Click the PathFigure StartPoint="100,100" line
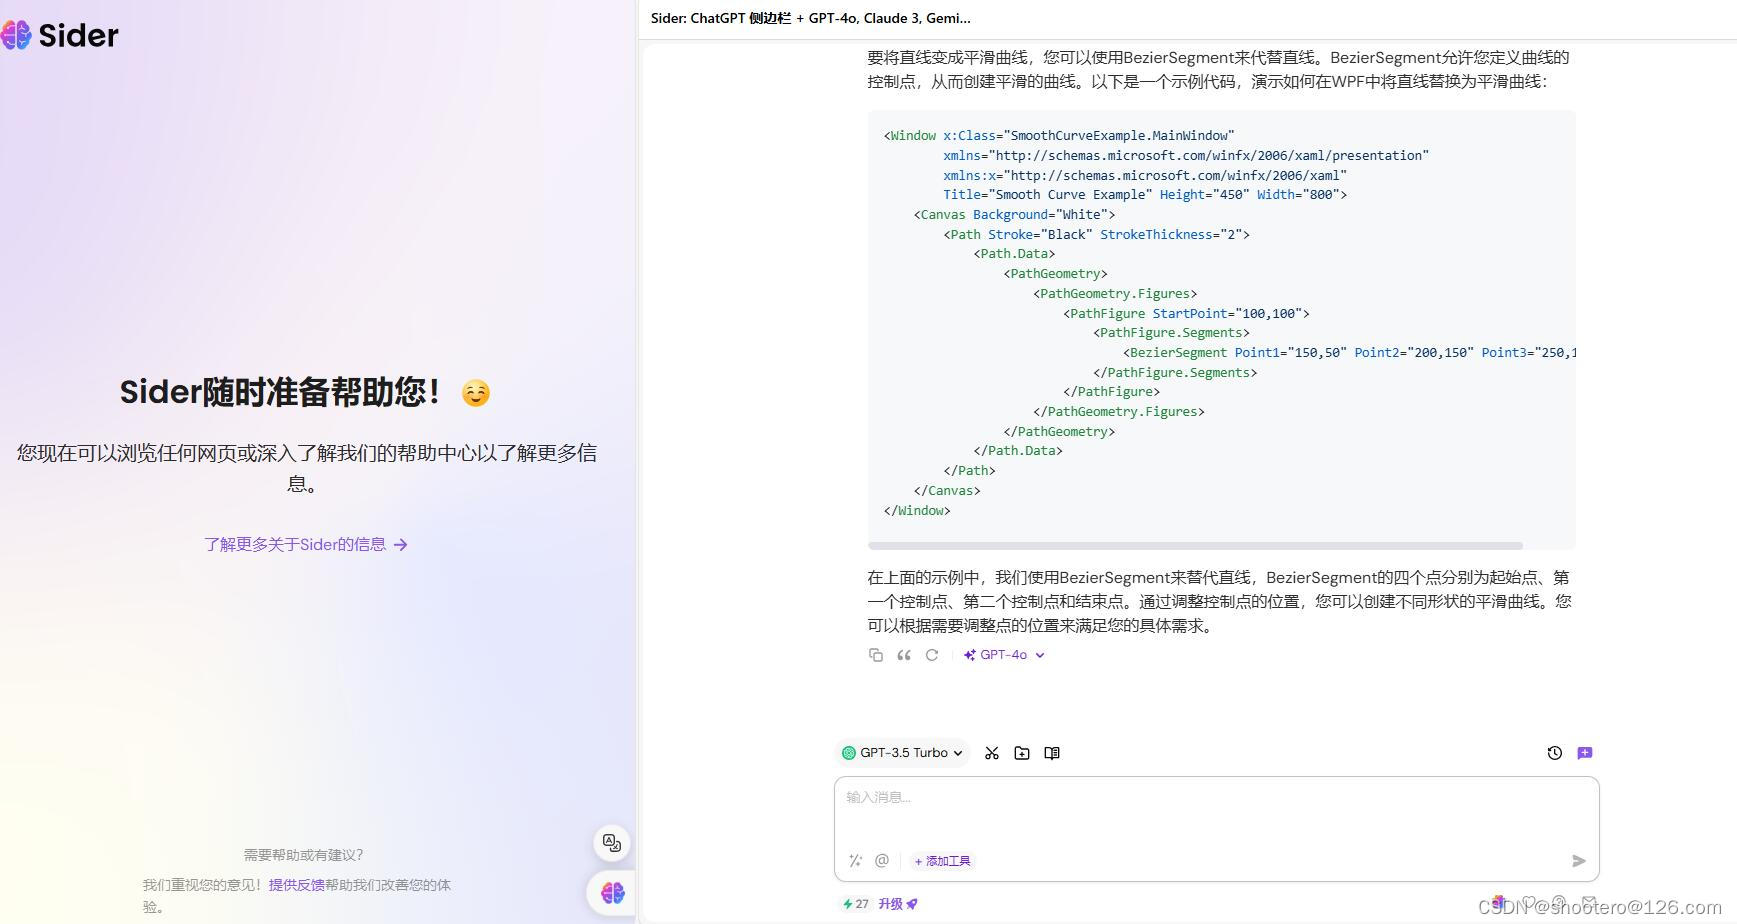 click(1186, 314)
